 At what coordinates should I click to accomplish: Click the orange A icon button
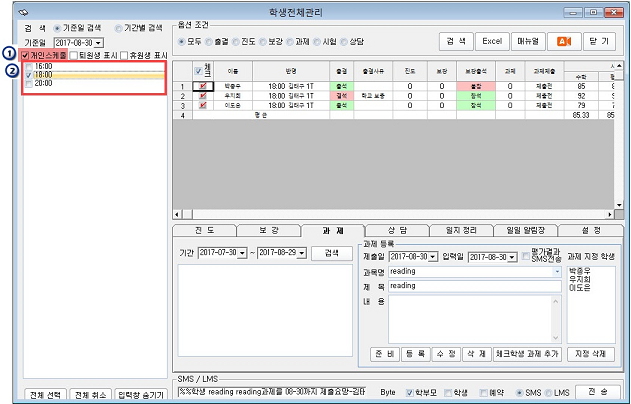(563, 41)
